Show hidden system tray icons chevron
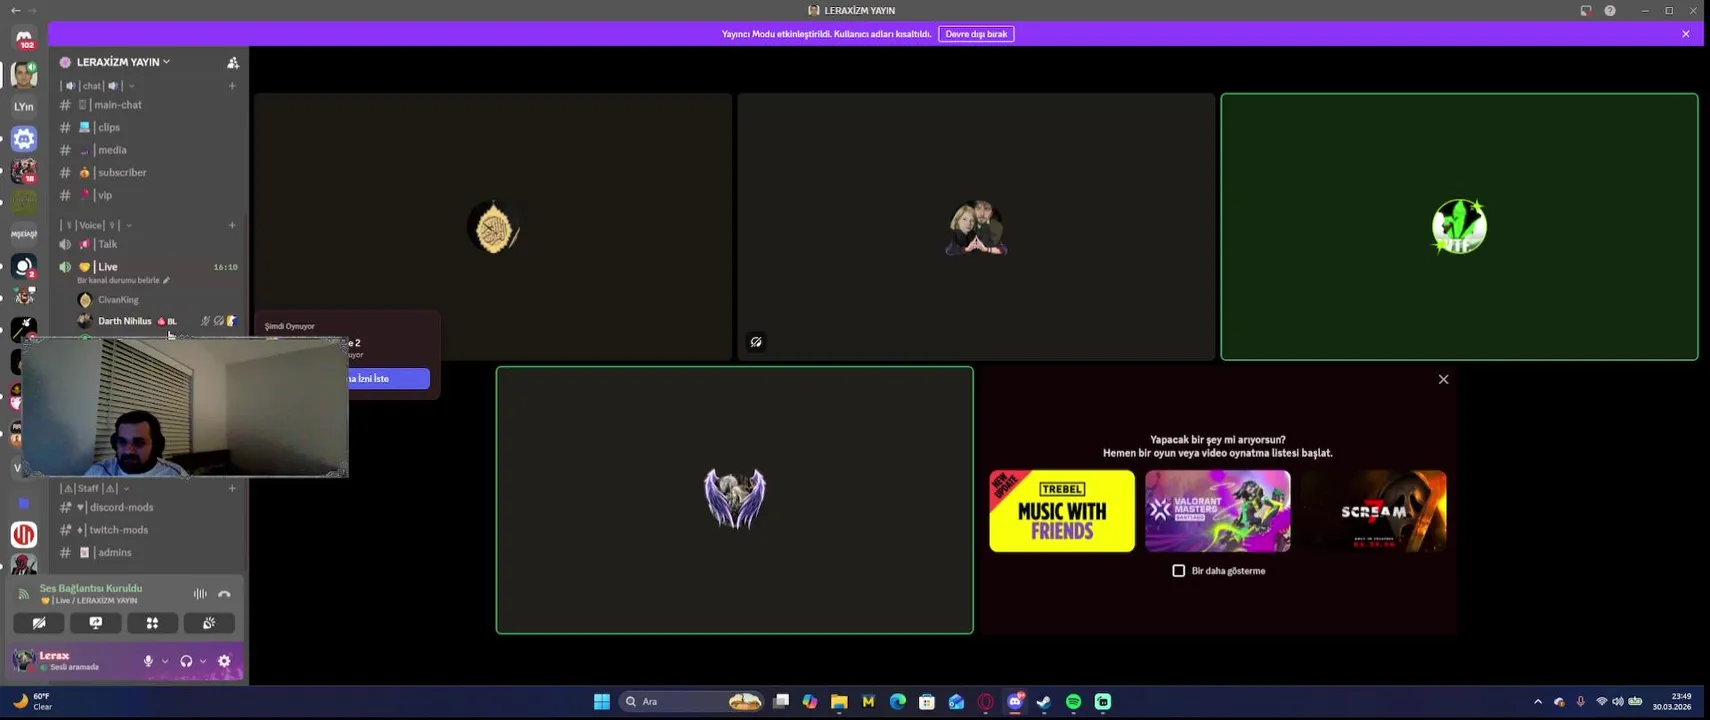Viewport: 1710px width, 720px height. click(1538, 702)
